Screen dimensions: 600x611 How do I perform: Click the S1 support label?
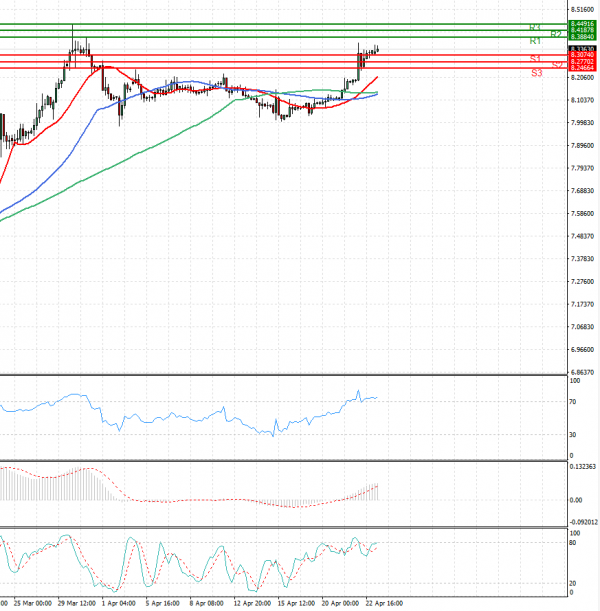coord(535,59)
